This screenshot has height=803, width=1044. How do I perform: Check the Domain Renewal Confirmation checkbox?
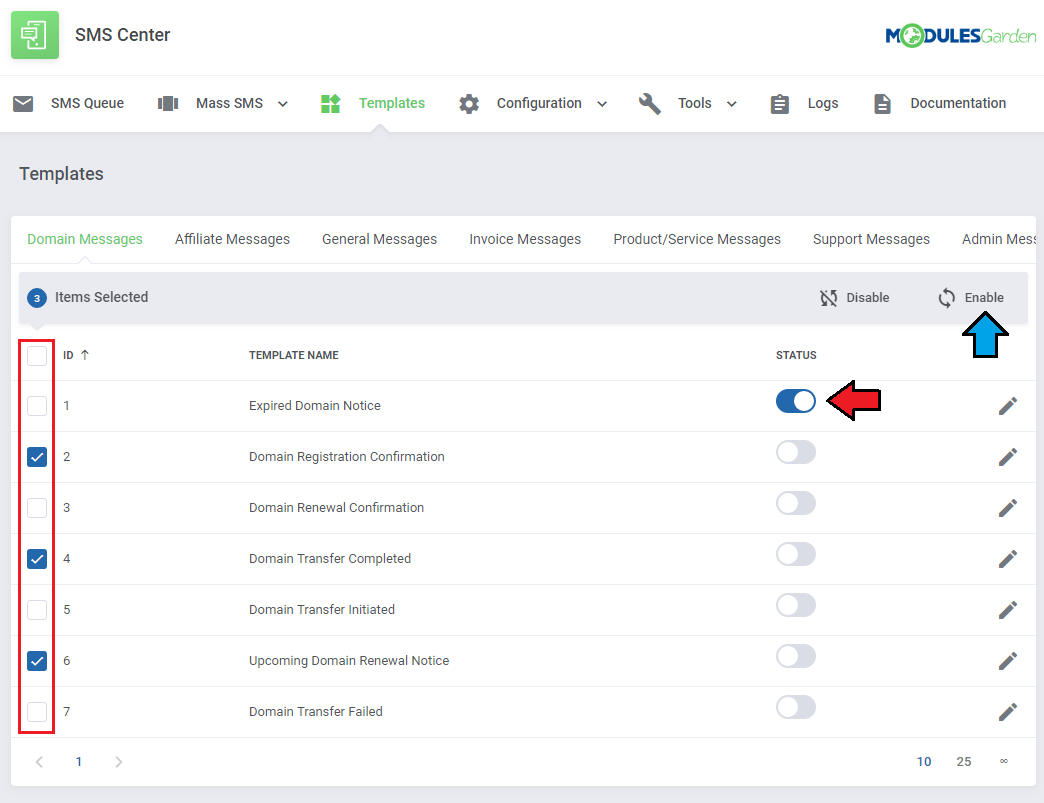click(37, 508)
